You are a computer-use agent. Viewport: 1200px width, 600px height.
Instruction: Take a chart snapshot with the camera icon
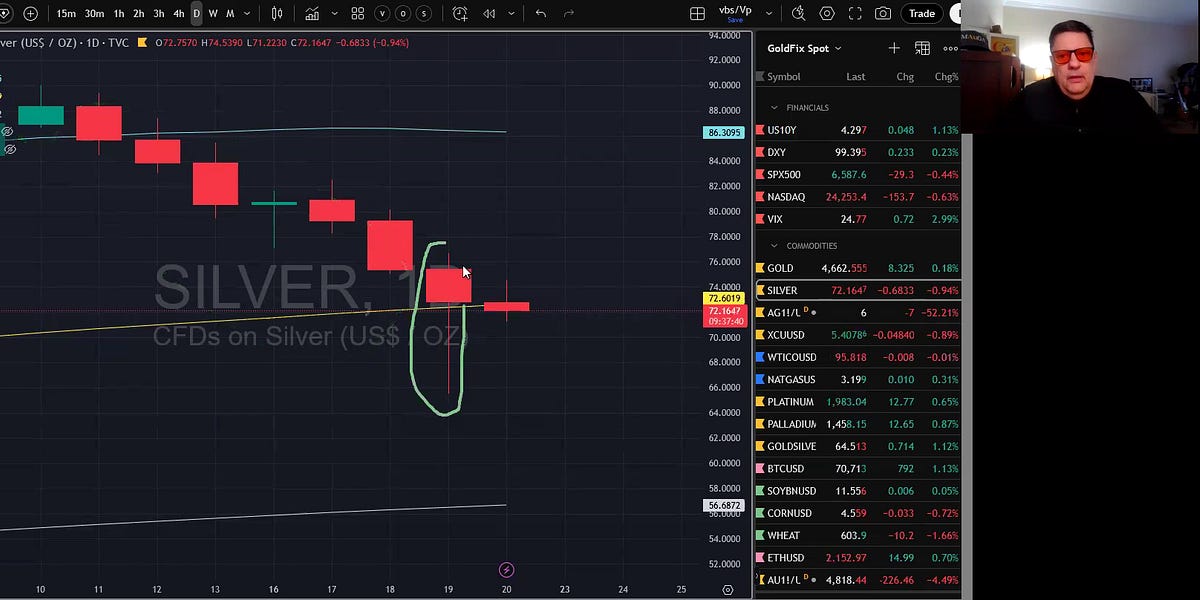pyautogui.click(x=883, y=14)
